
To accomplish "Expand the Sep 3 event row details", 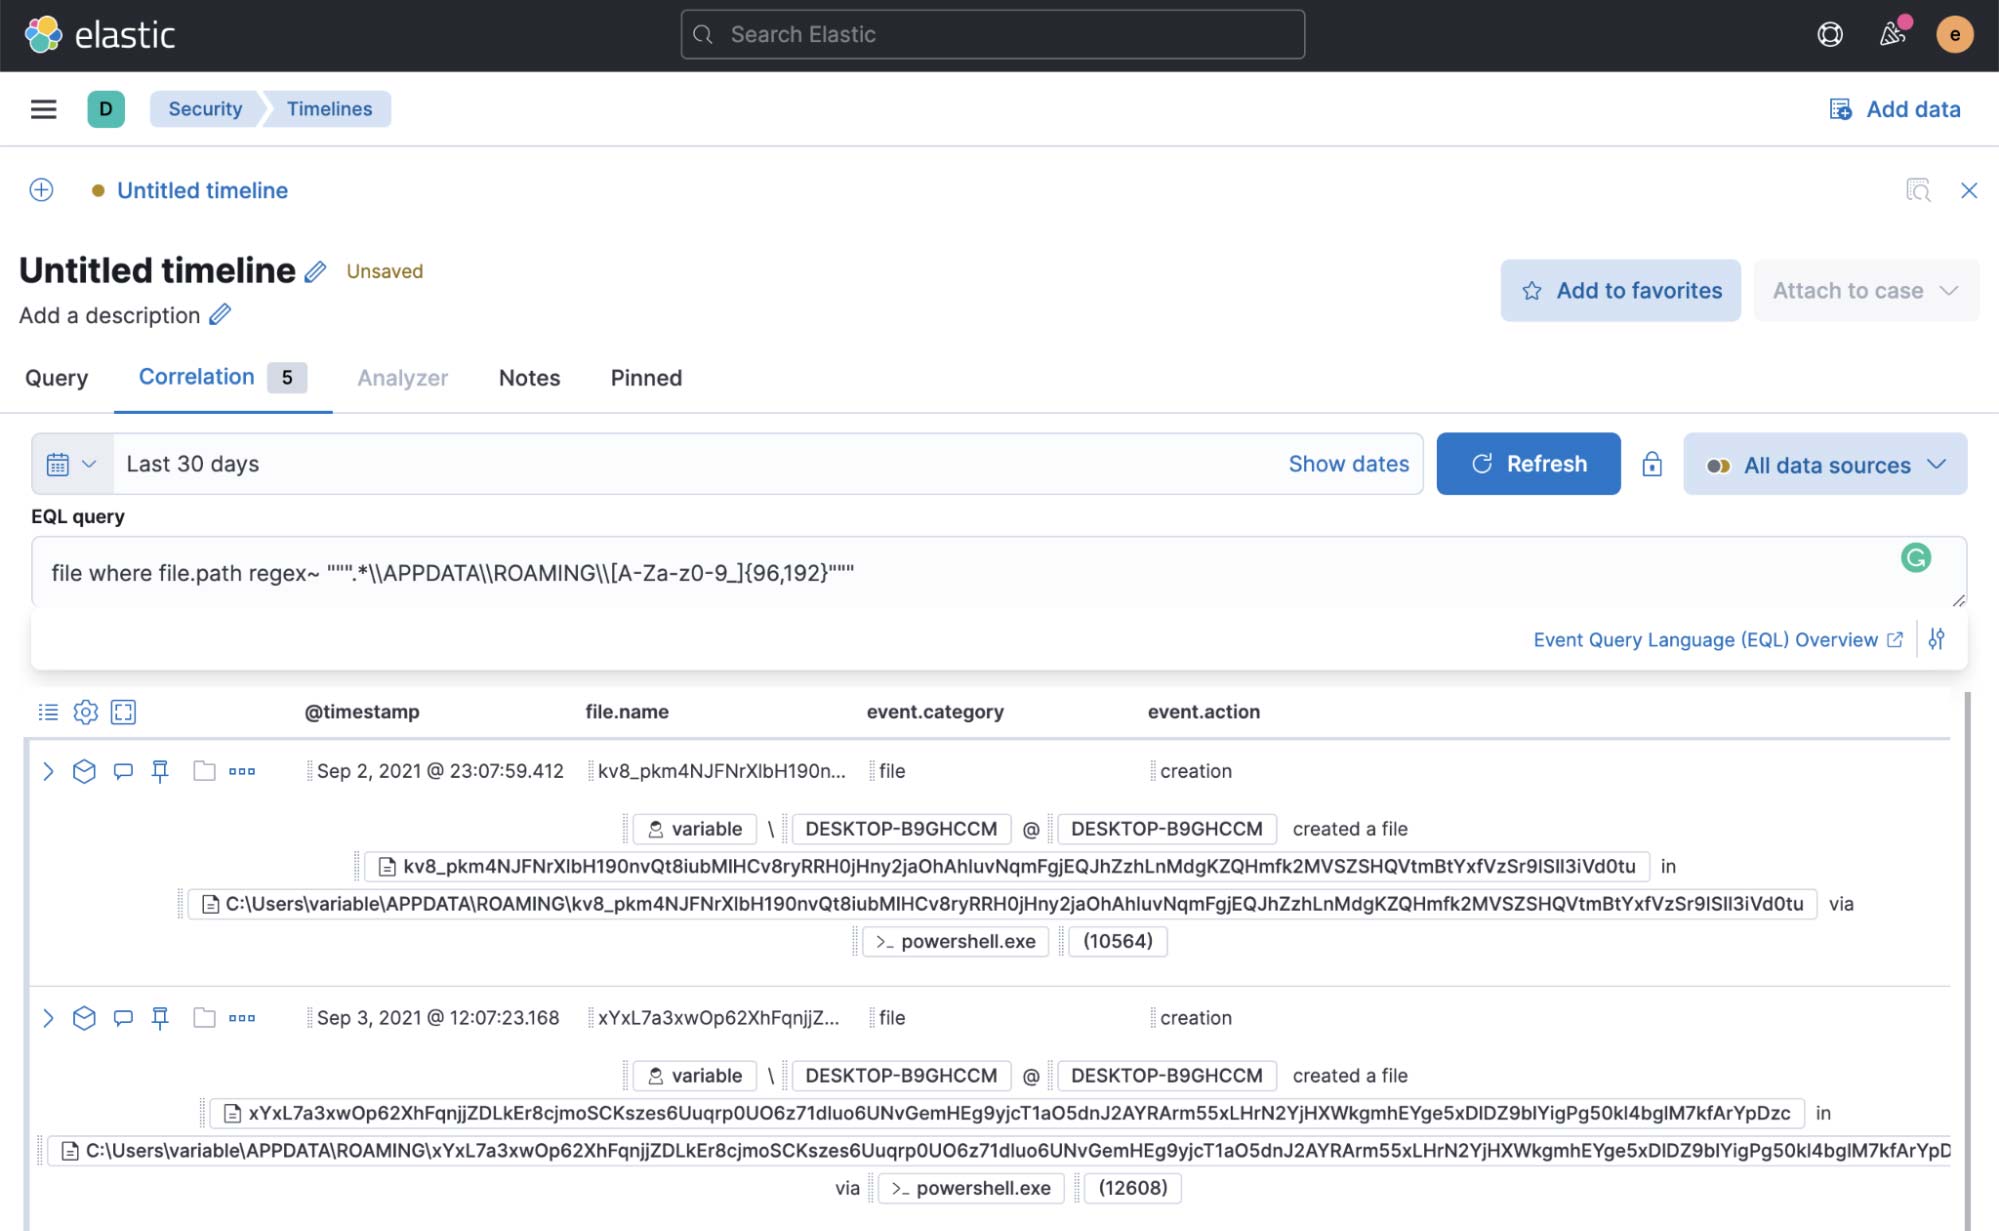I will click(46, 1017).
